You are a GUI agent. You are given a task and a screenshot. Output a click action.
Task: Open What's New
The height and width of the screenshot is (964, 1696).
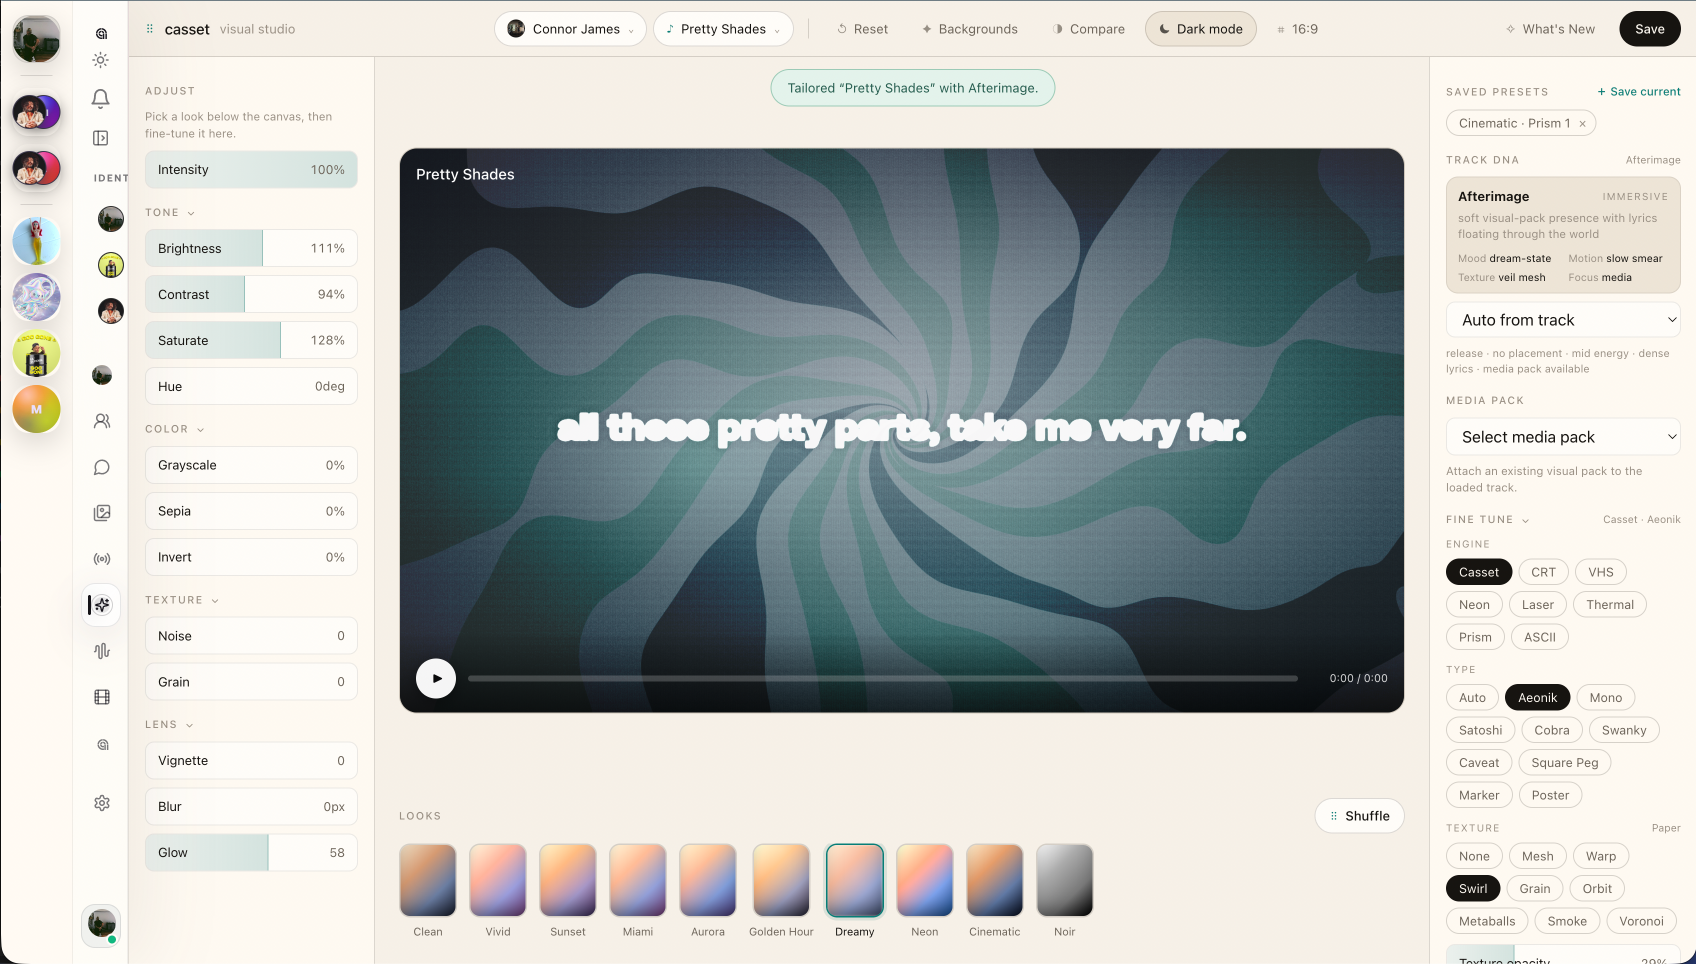(x=1551, y=29)
